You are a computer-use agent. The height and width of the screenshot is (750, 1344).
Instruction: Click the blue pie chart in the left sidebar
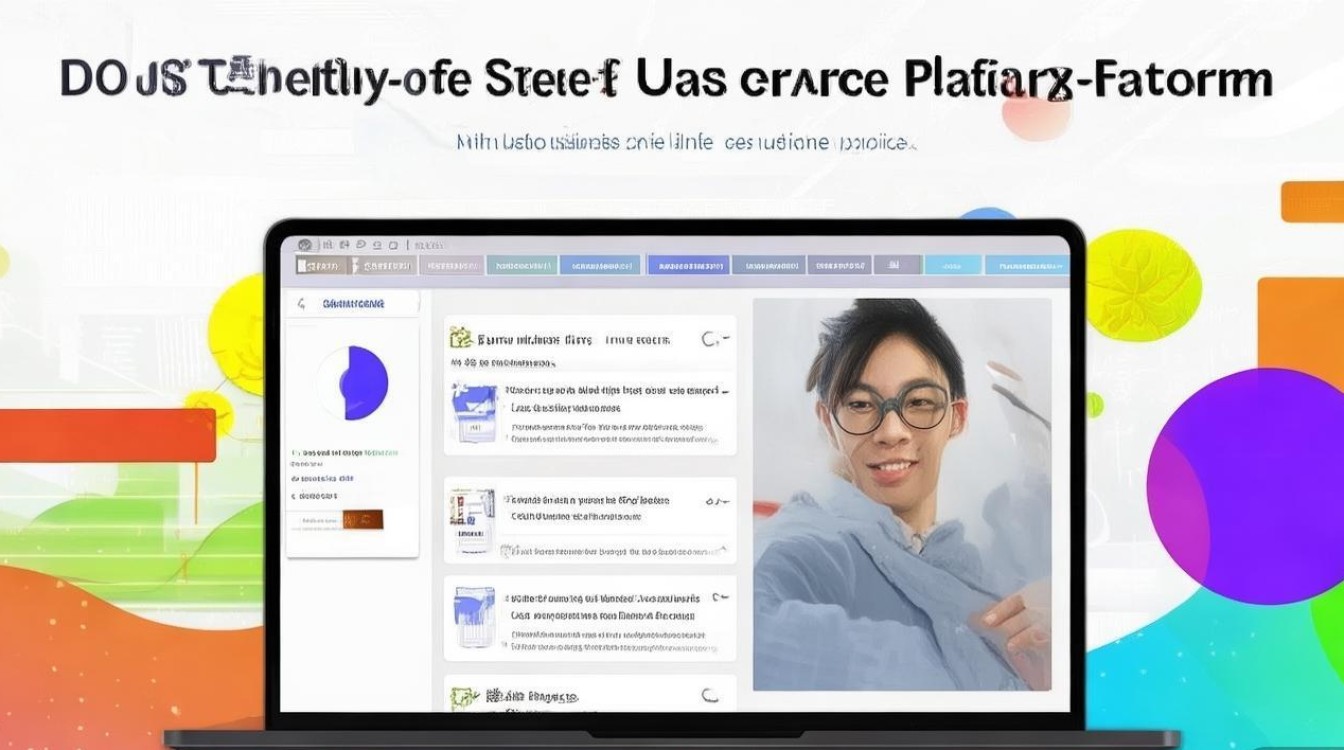(x=353, y=382)
